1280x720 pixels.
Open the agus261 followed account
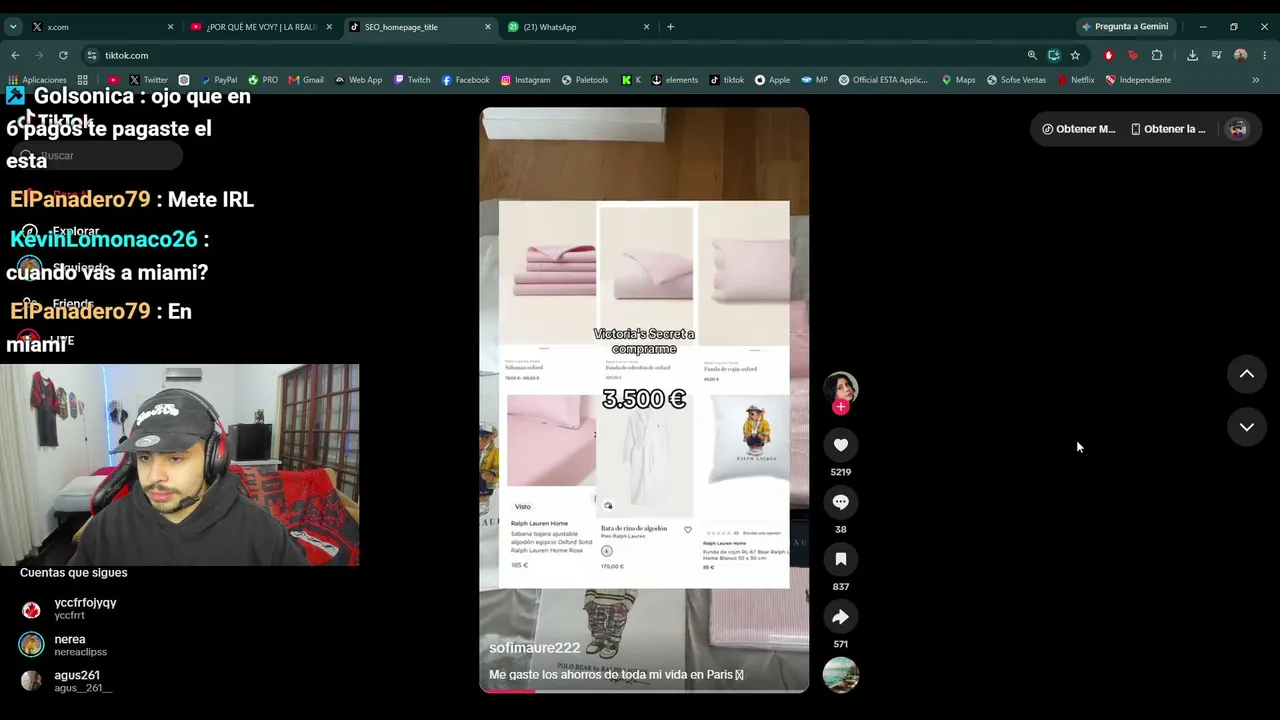tap(68, 681)
